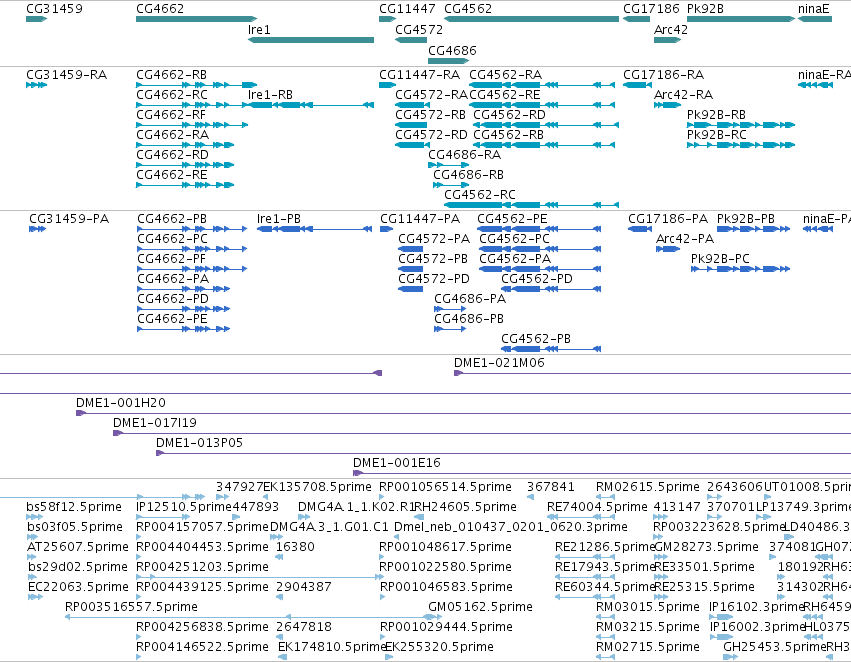Select BAC clone DME1-001E16 label

pos(397,463)
